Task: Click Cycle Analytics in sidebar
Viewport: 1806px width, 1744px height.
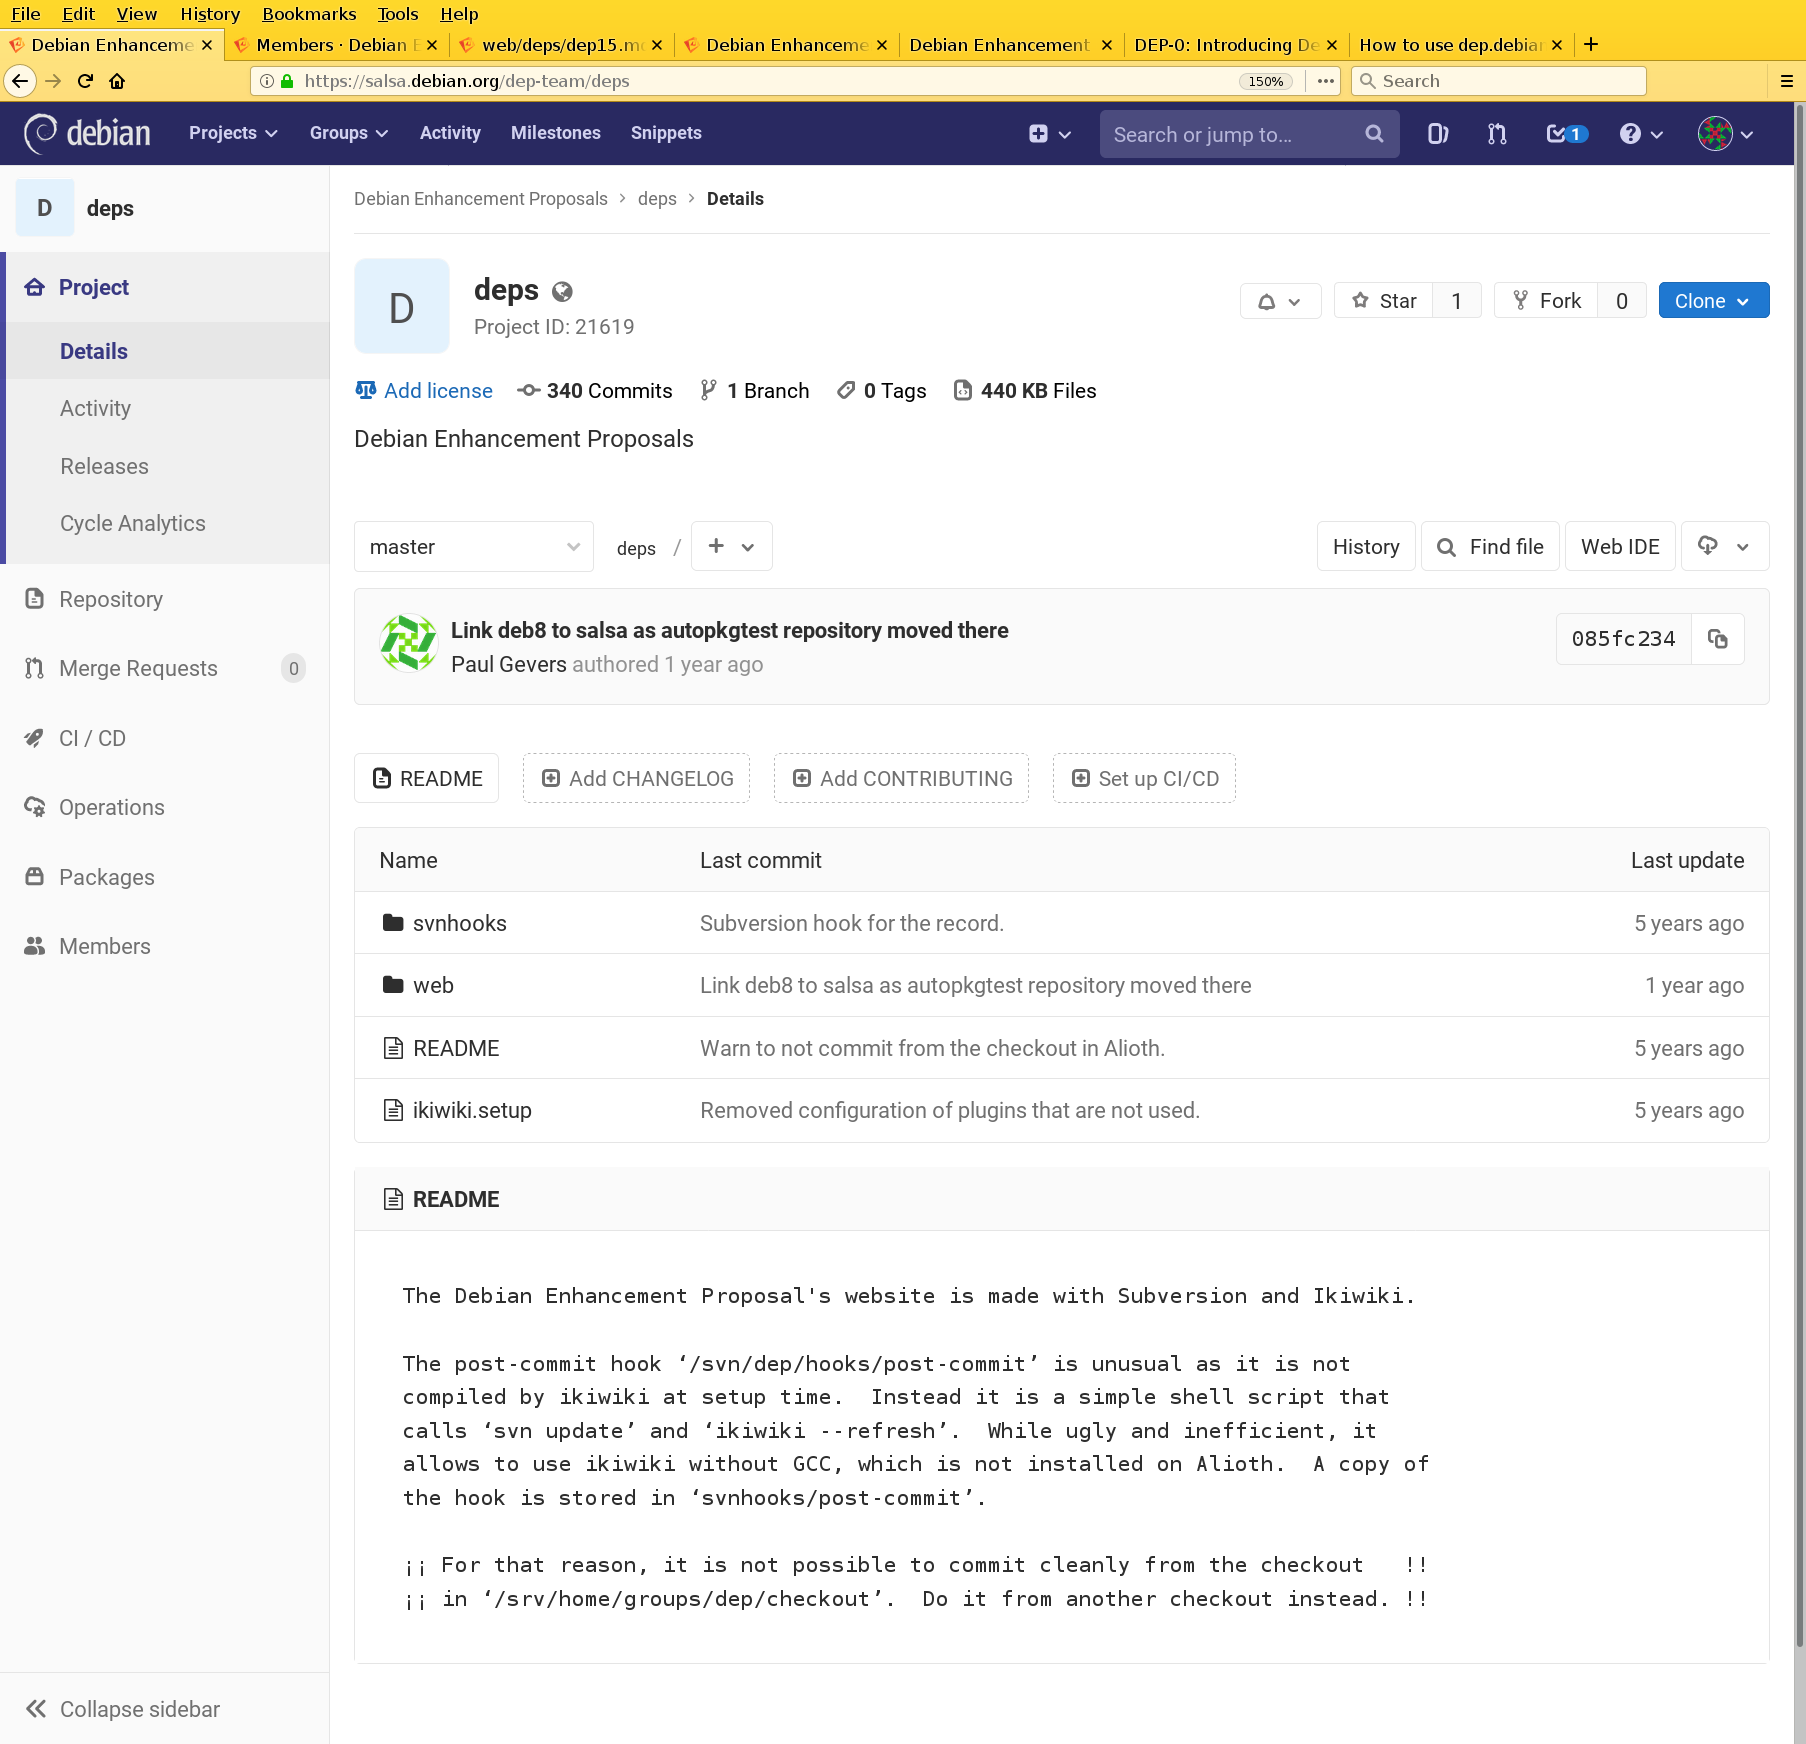Action: (x=133, y=523)
